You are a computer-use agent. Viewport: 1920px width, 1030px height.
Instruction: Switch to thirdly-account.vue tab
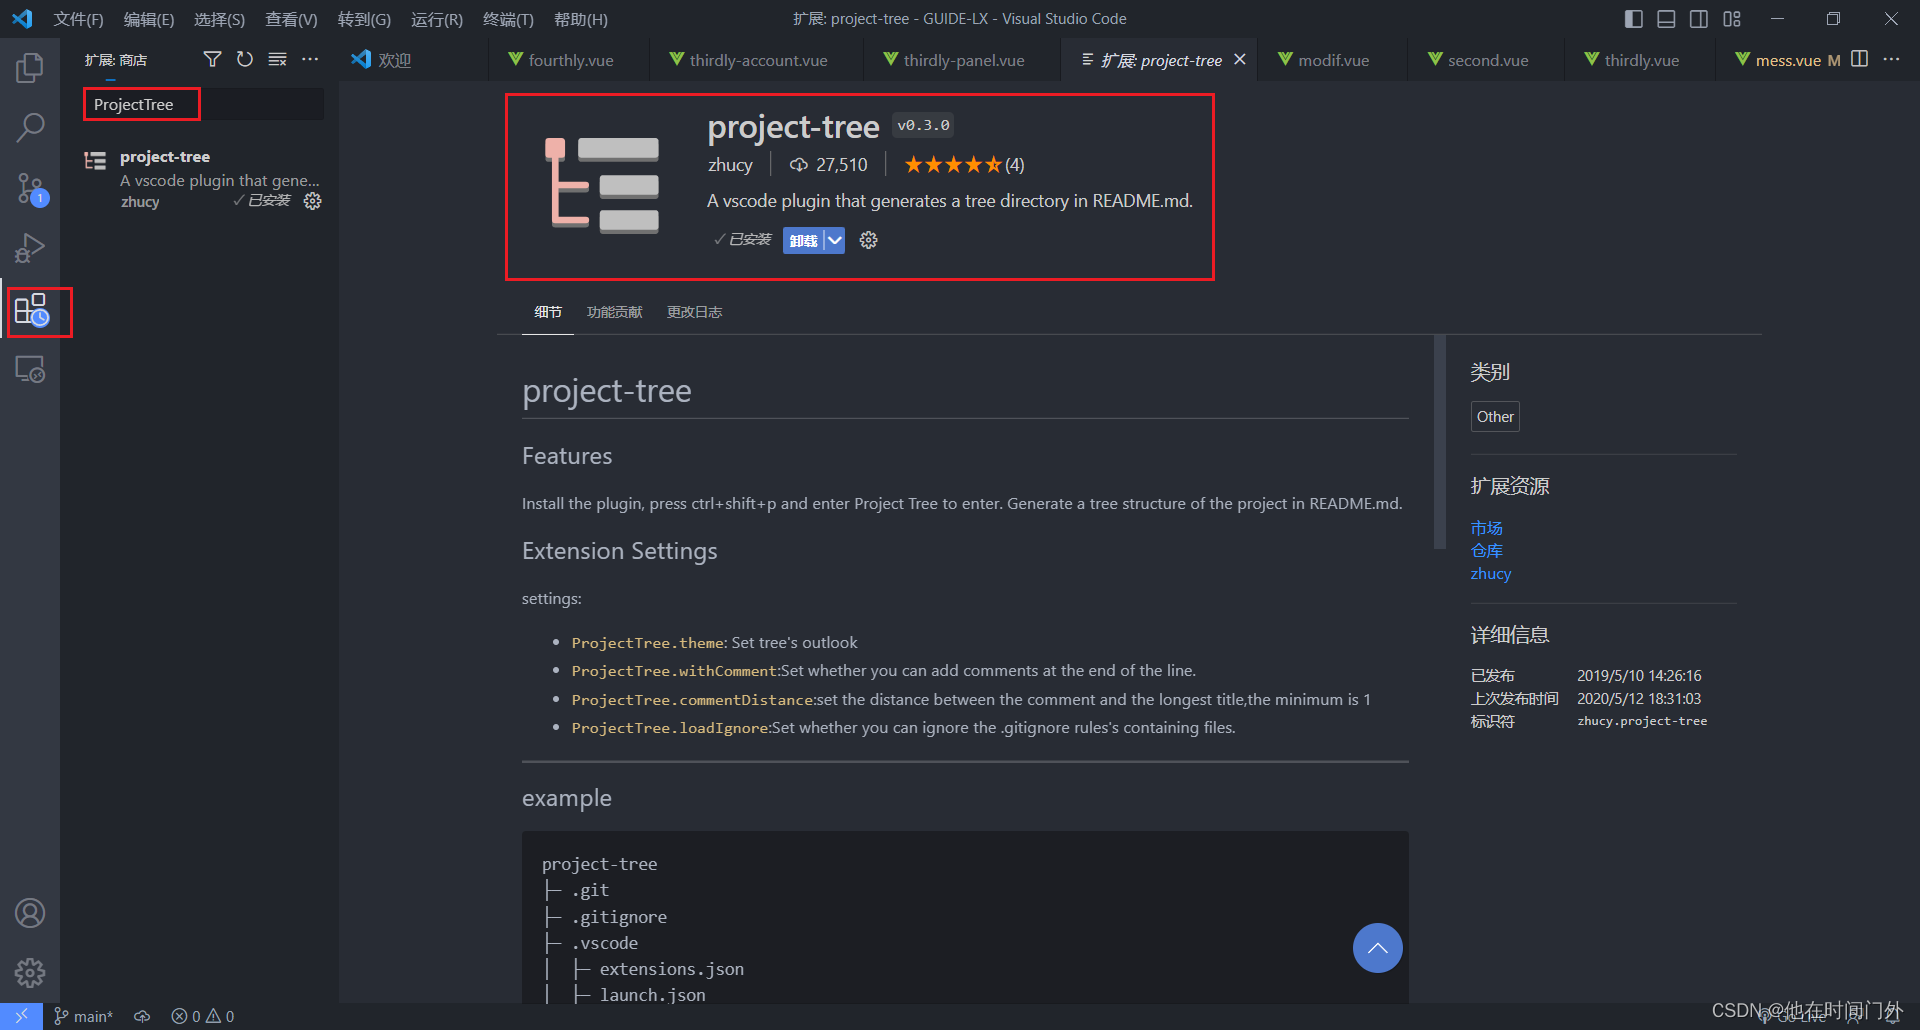(x=758, y=60)
